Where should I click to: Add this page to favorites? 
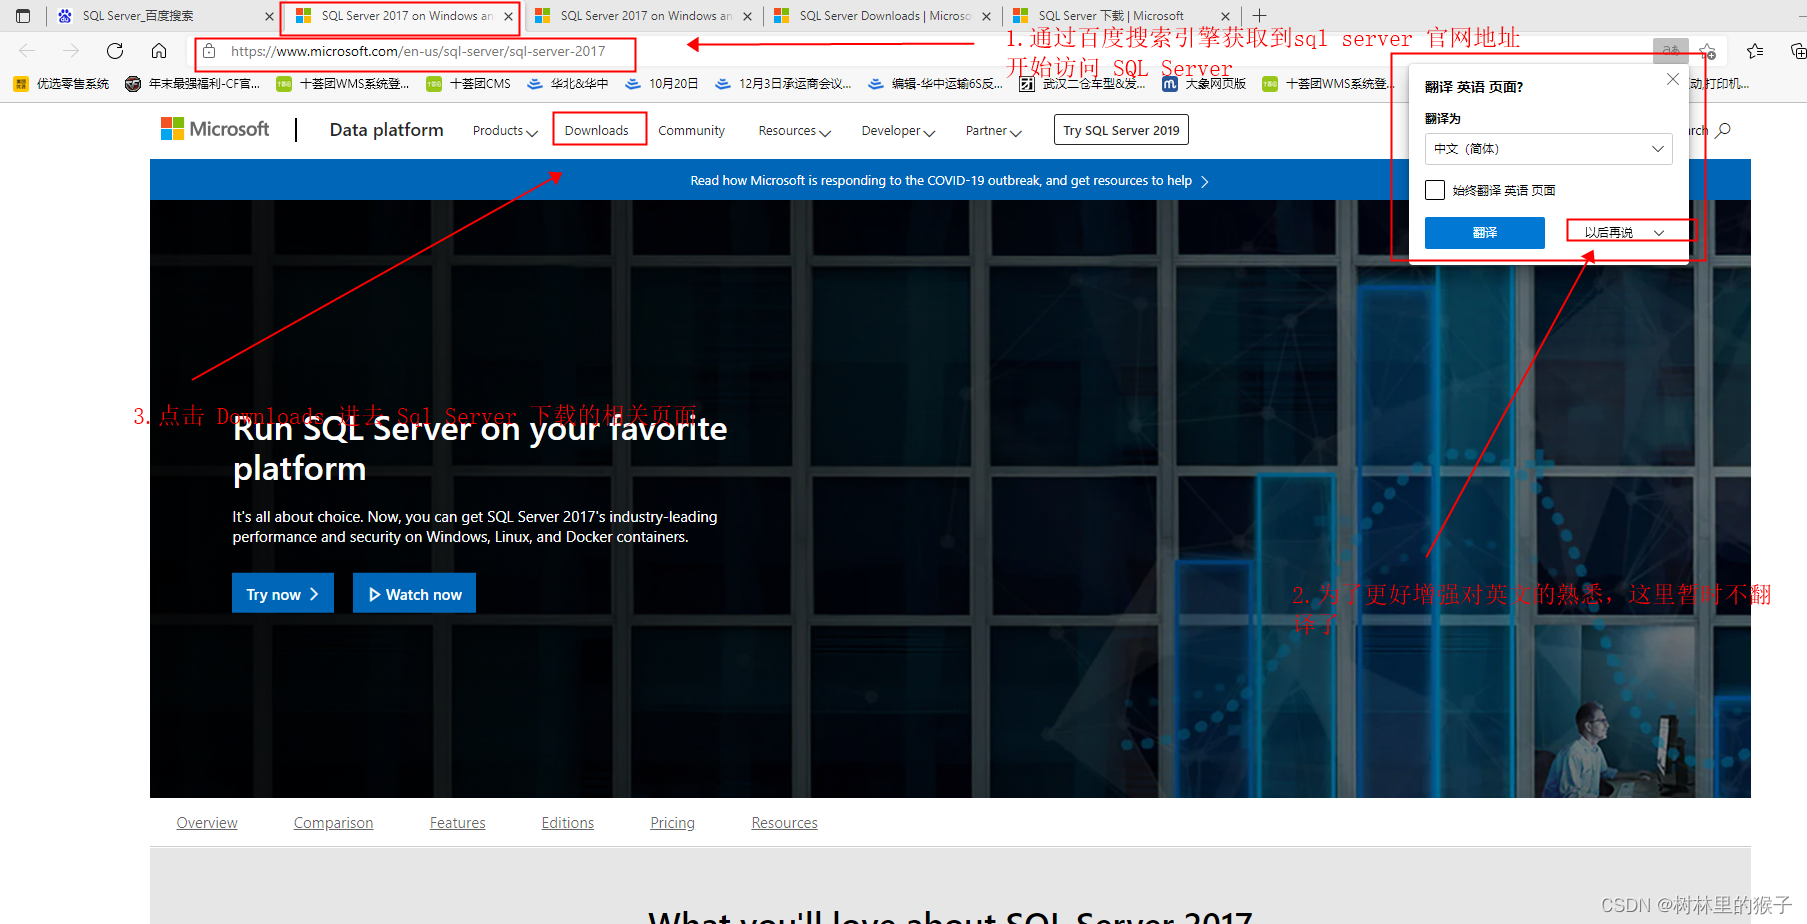[x=1708, y=51]
